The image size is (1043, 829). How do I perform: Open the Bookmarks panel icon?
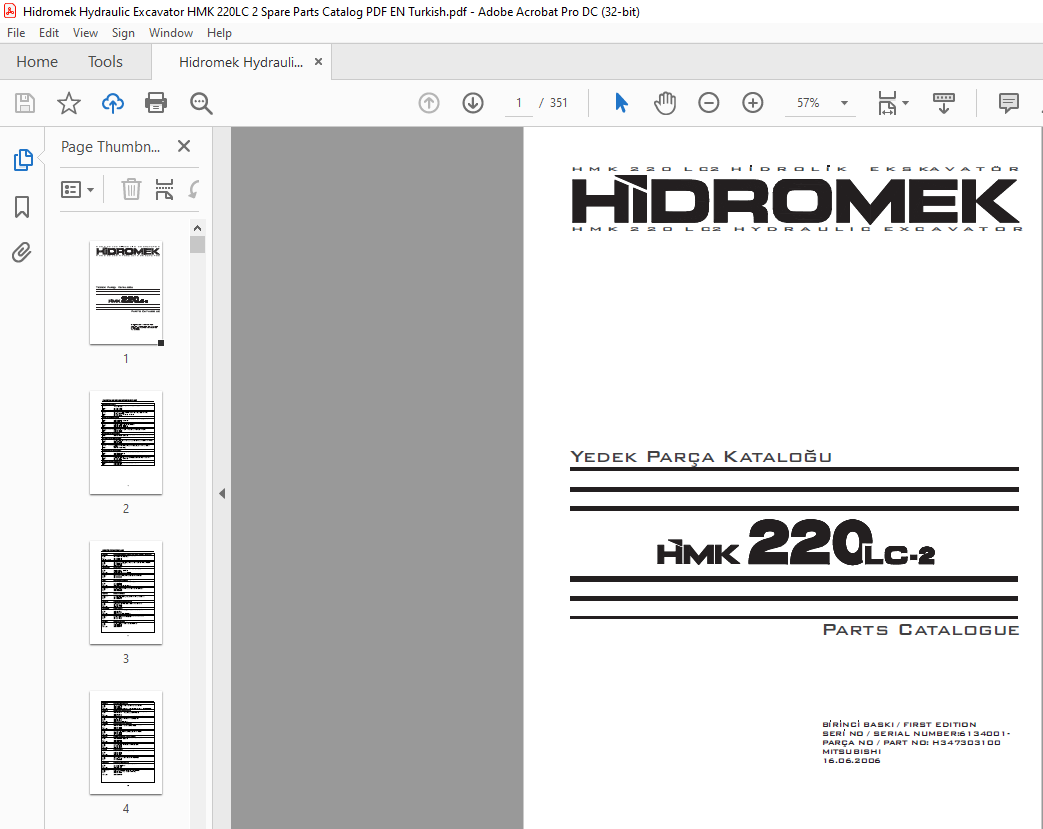22,207
